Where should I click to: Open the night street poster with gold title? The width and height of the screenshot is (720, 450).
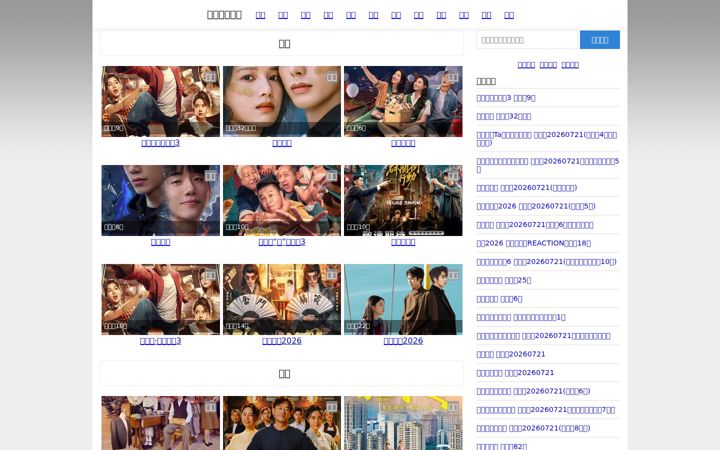403,201
